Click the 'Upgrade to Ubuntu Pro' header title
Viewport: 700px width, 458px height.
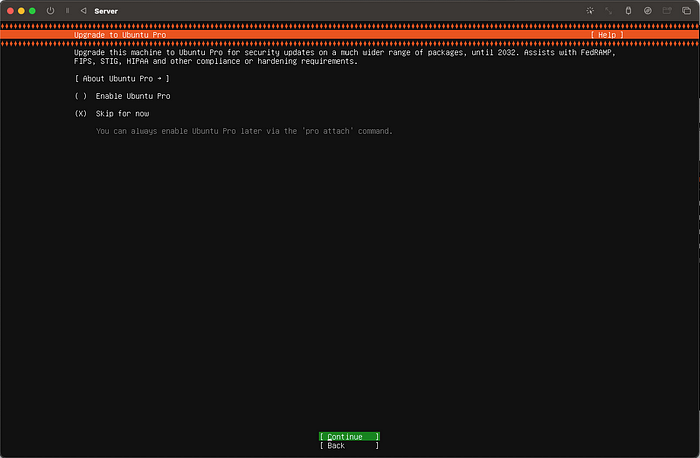point(120,35)
